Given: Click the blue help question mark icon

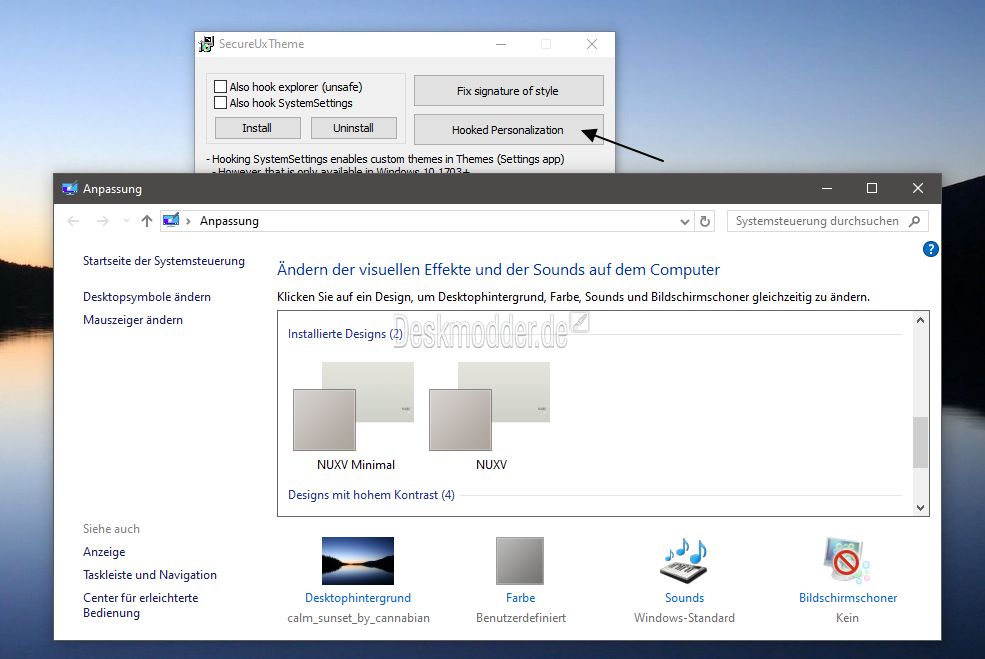Looking at the screenshot, I should click(x=930, y=249).
